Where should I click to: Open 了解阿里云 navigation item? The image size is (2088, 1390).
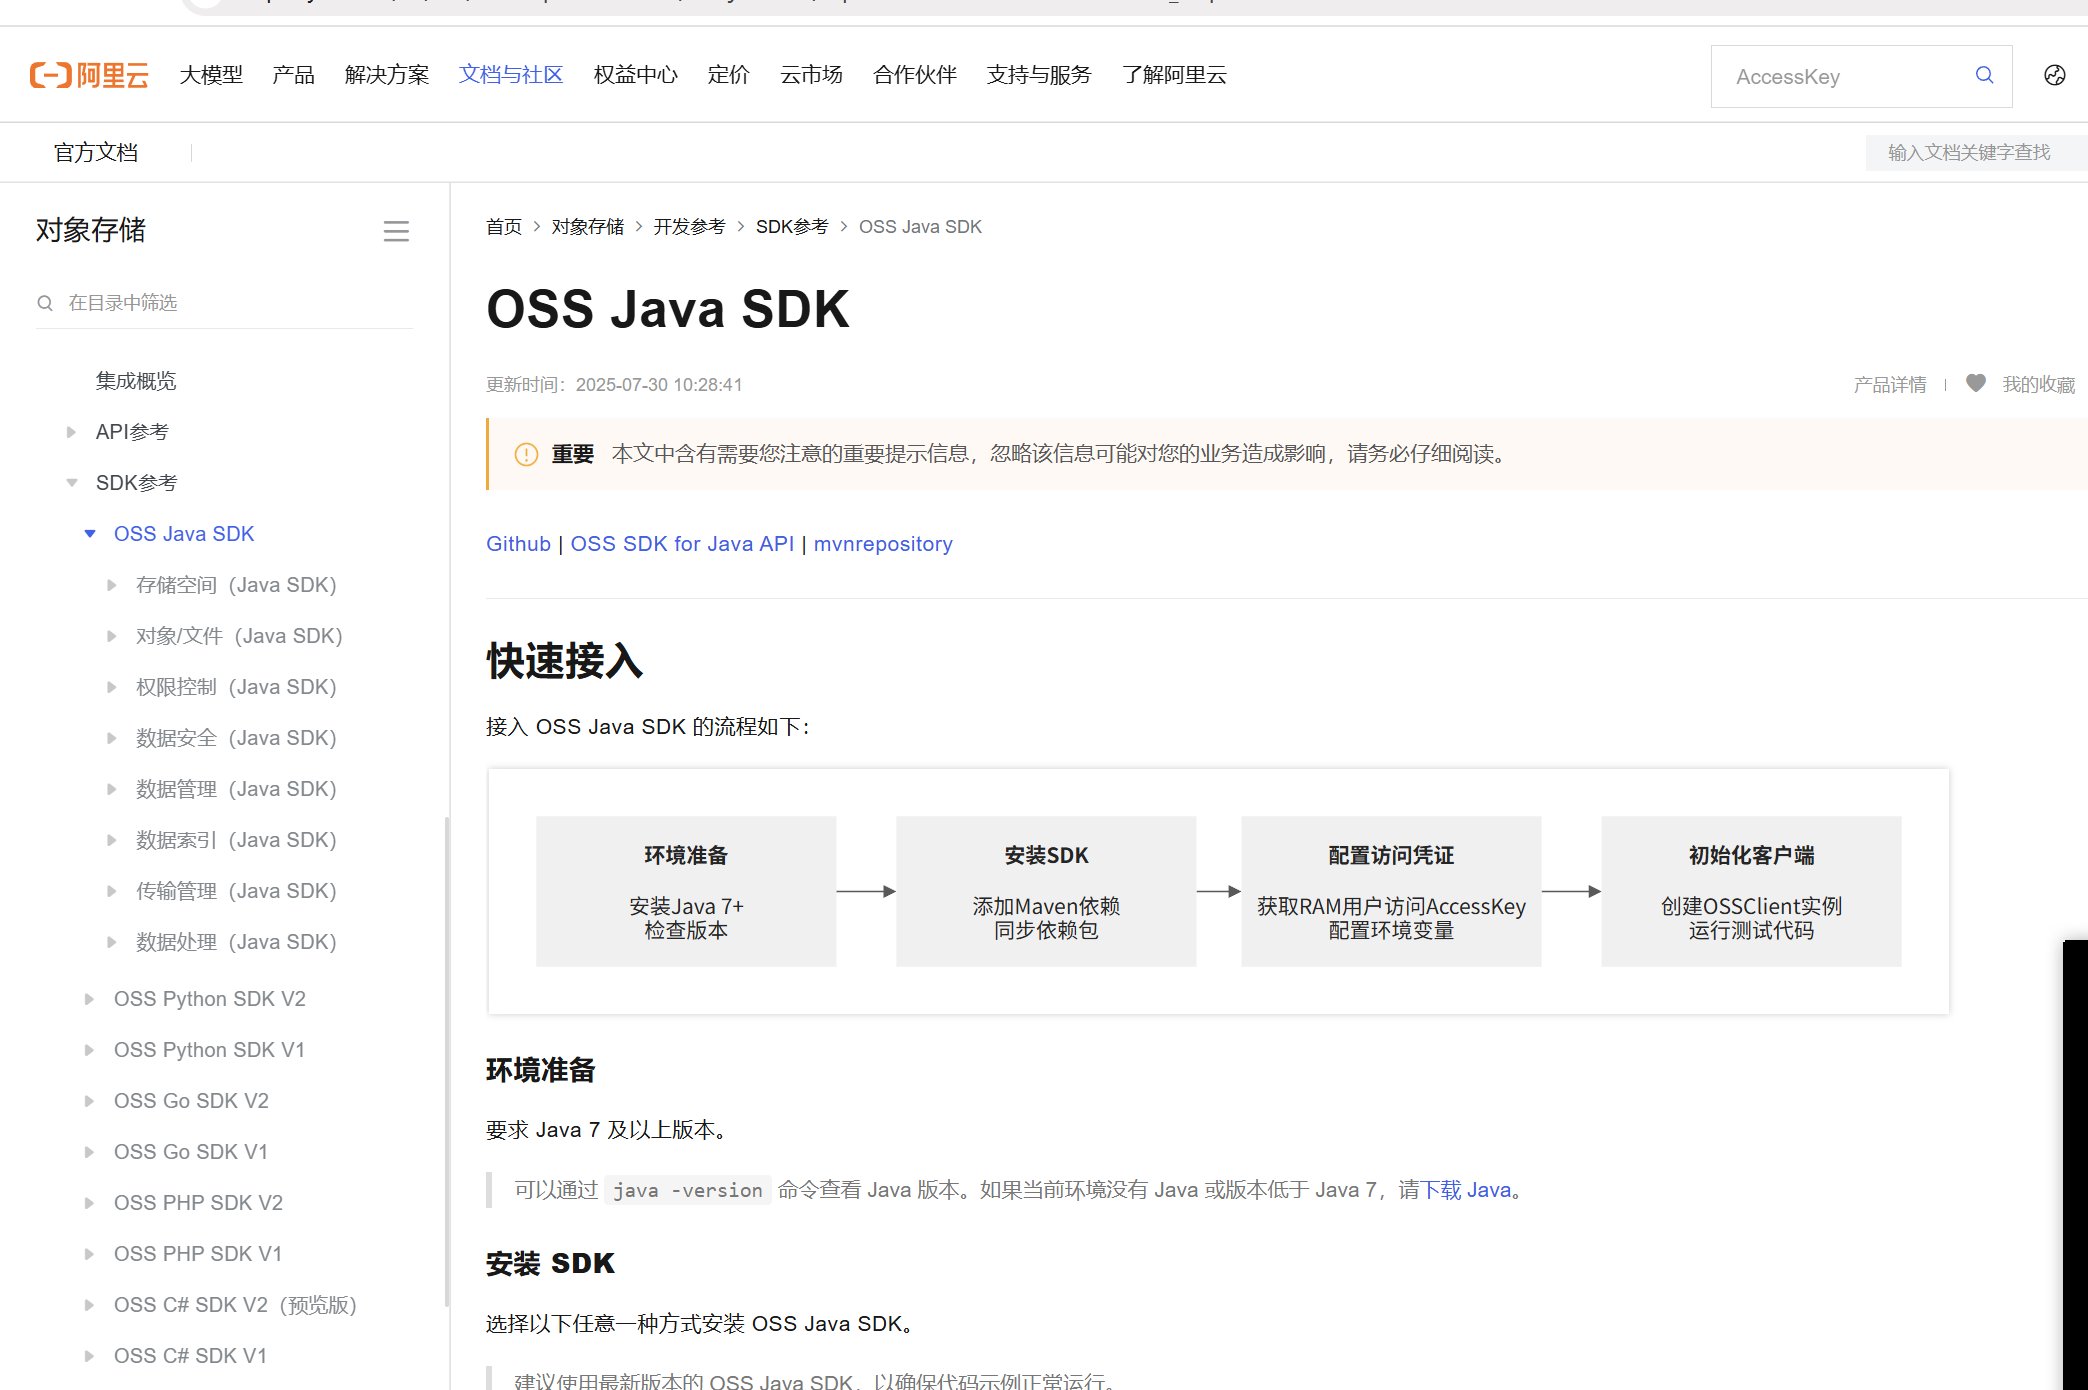click(x=1174, y=75)
